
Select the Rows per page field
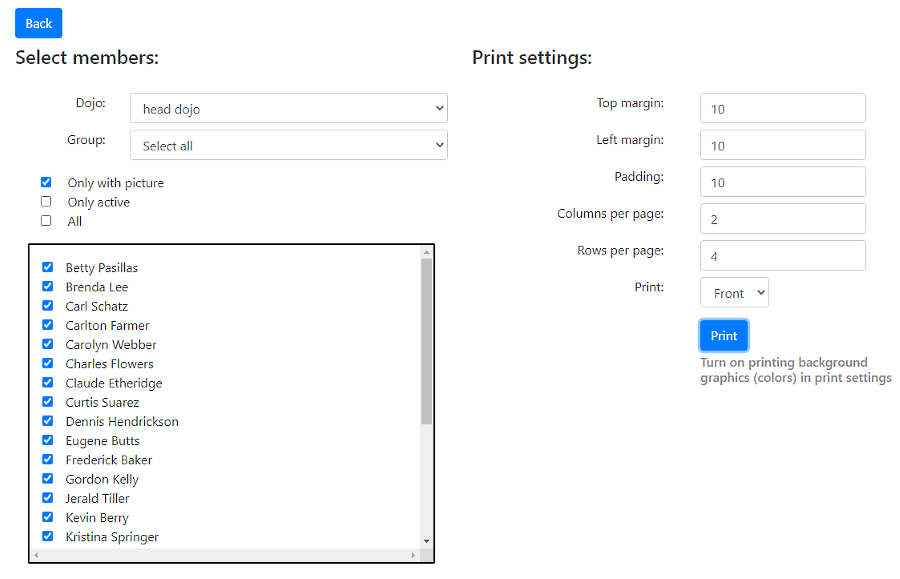click(x=782, y=256)
